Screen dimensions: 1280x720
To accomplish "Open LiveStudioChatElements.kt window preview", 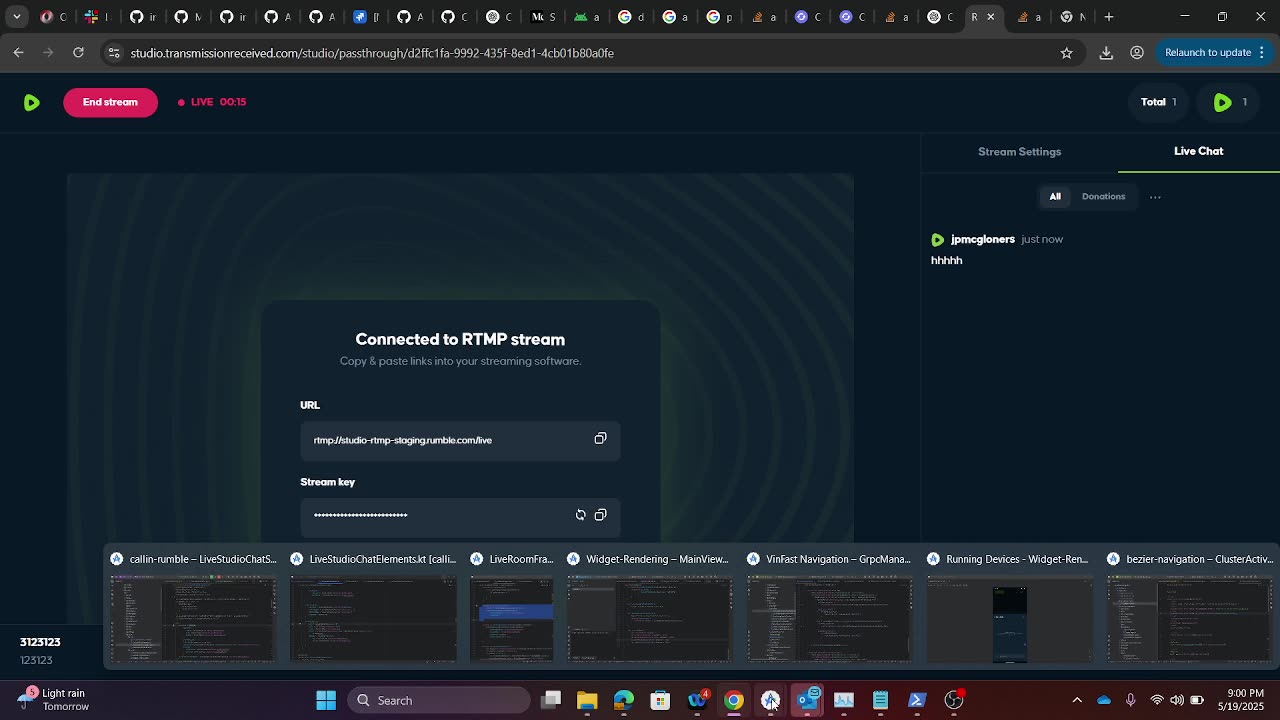I will click(373, 609).
